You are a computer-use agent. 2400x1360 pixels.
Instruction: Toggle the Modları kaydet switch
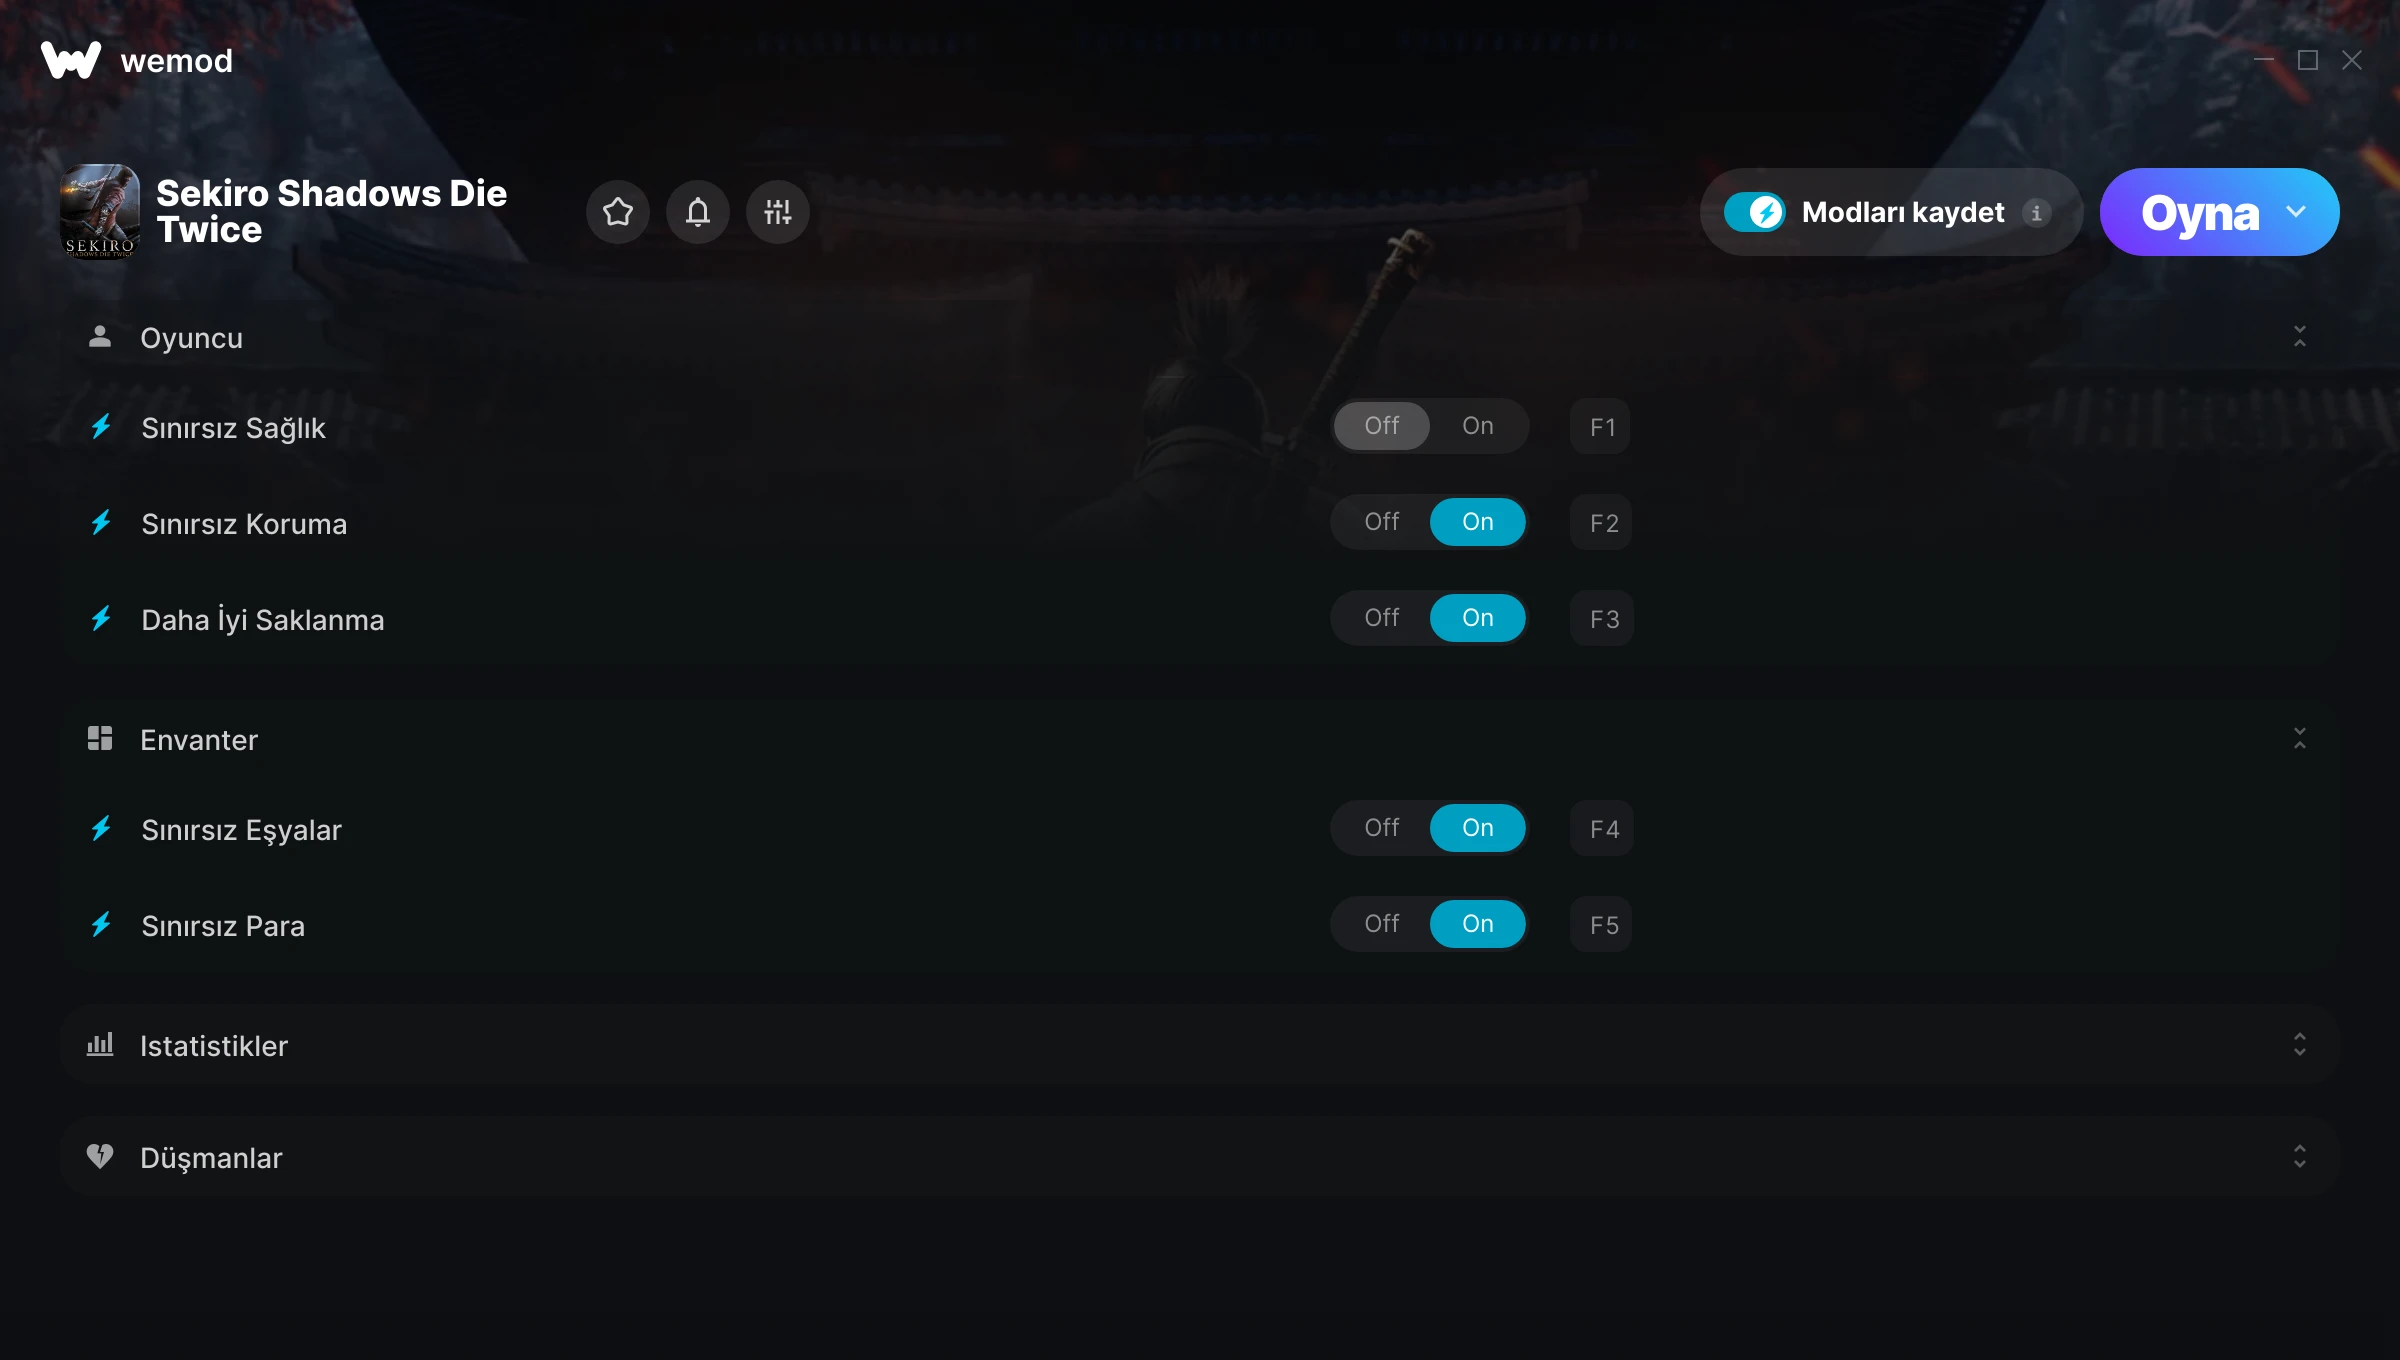click(x=1755, y=212)
